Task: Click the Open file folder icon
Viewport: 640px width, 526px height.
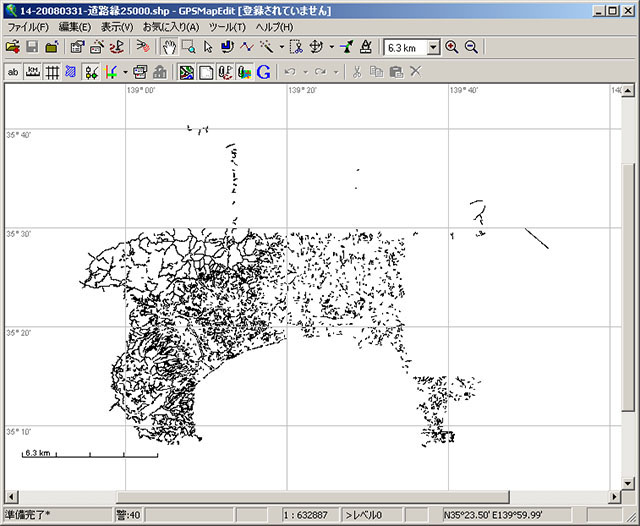Action: pos(12,47)
